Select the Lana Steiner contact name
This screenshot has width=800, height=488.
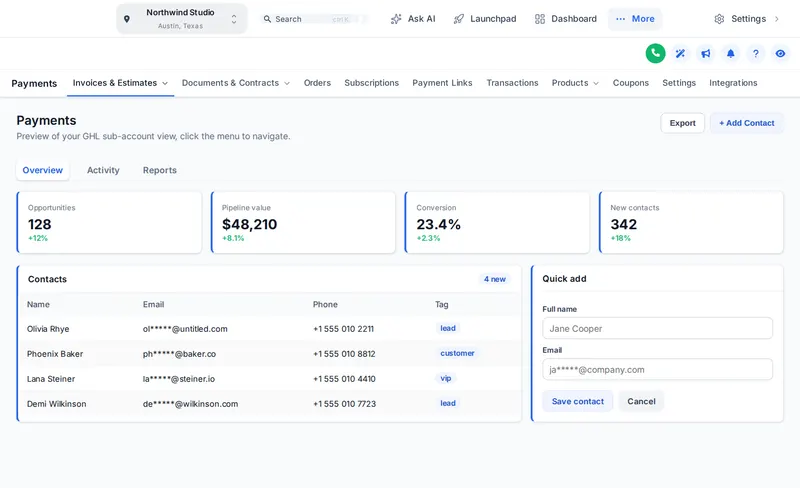coord(51,379)
